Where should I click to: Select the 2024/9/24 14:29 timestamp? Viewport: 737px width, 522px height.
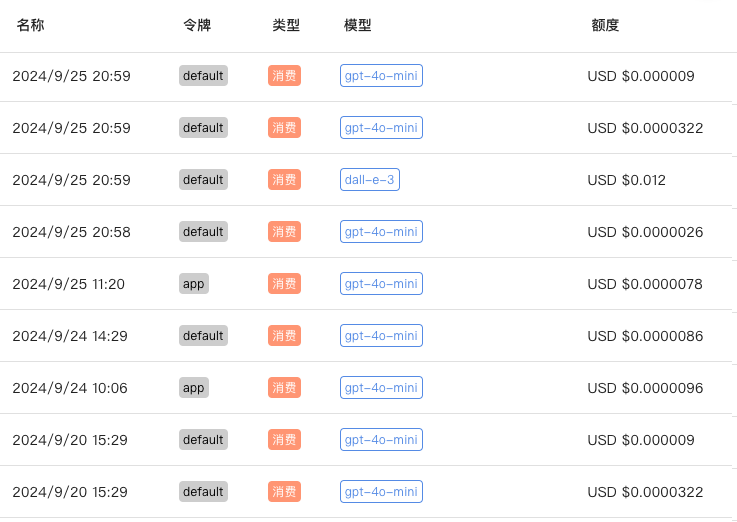tap(70, 336)
